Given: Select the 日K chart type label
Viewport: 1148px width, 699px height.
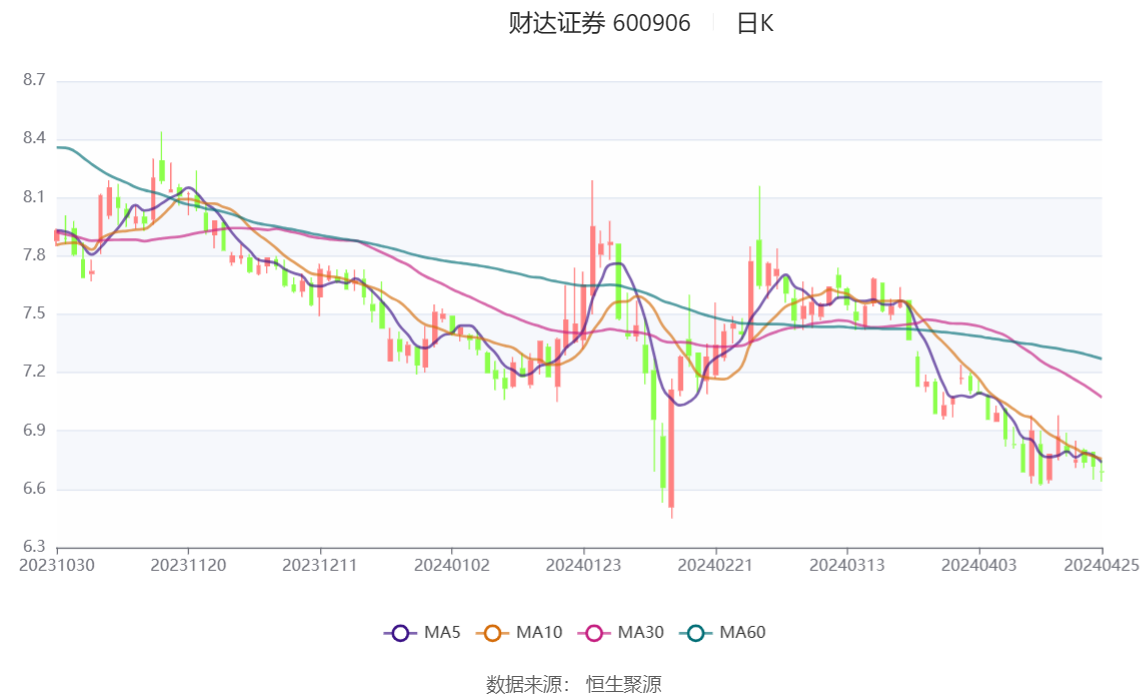Looking at the screenshot, I should point(755,23).
